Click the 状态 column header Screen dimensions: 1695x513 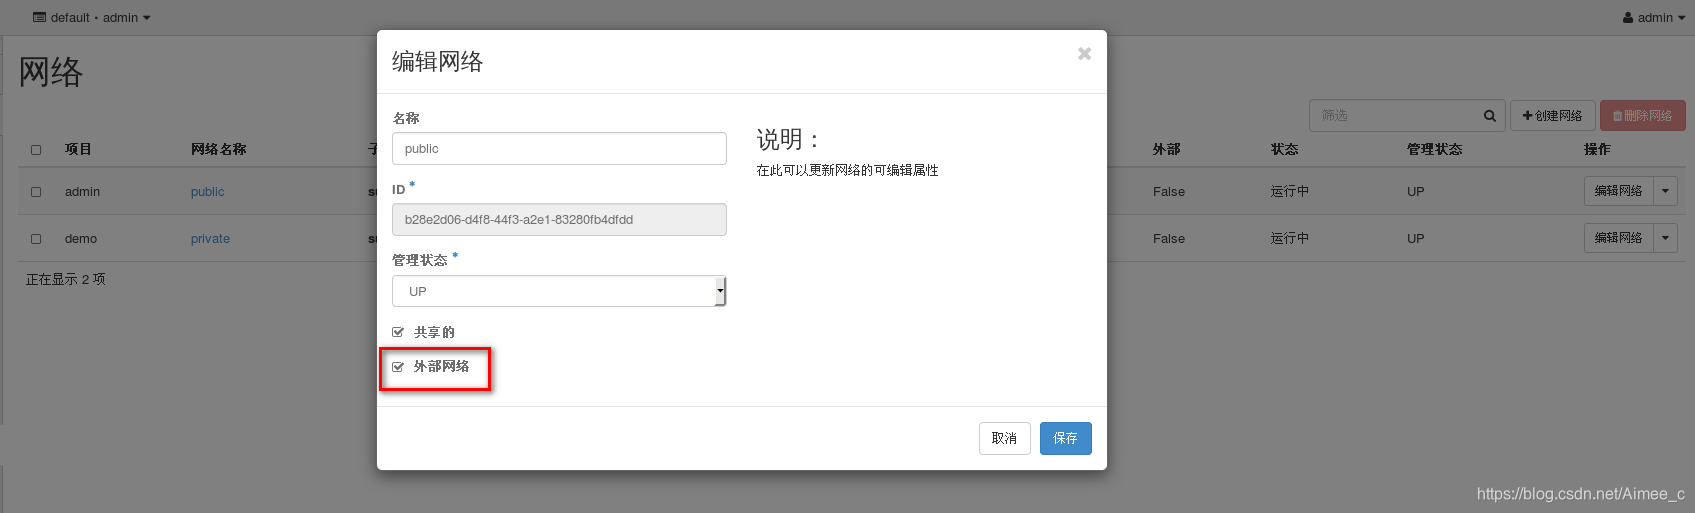pos(1284,149)
